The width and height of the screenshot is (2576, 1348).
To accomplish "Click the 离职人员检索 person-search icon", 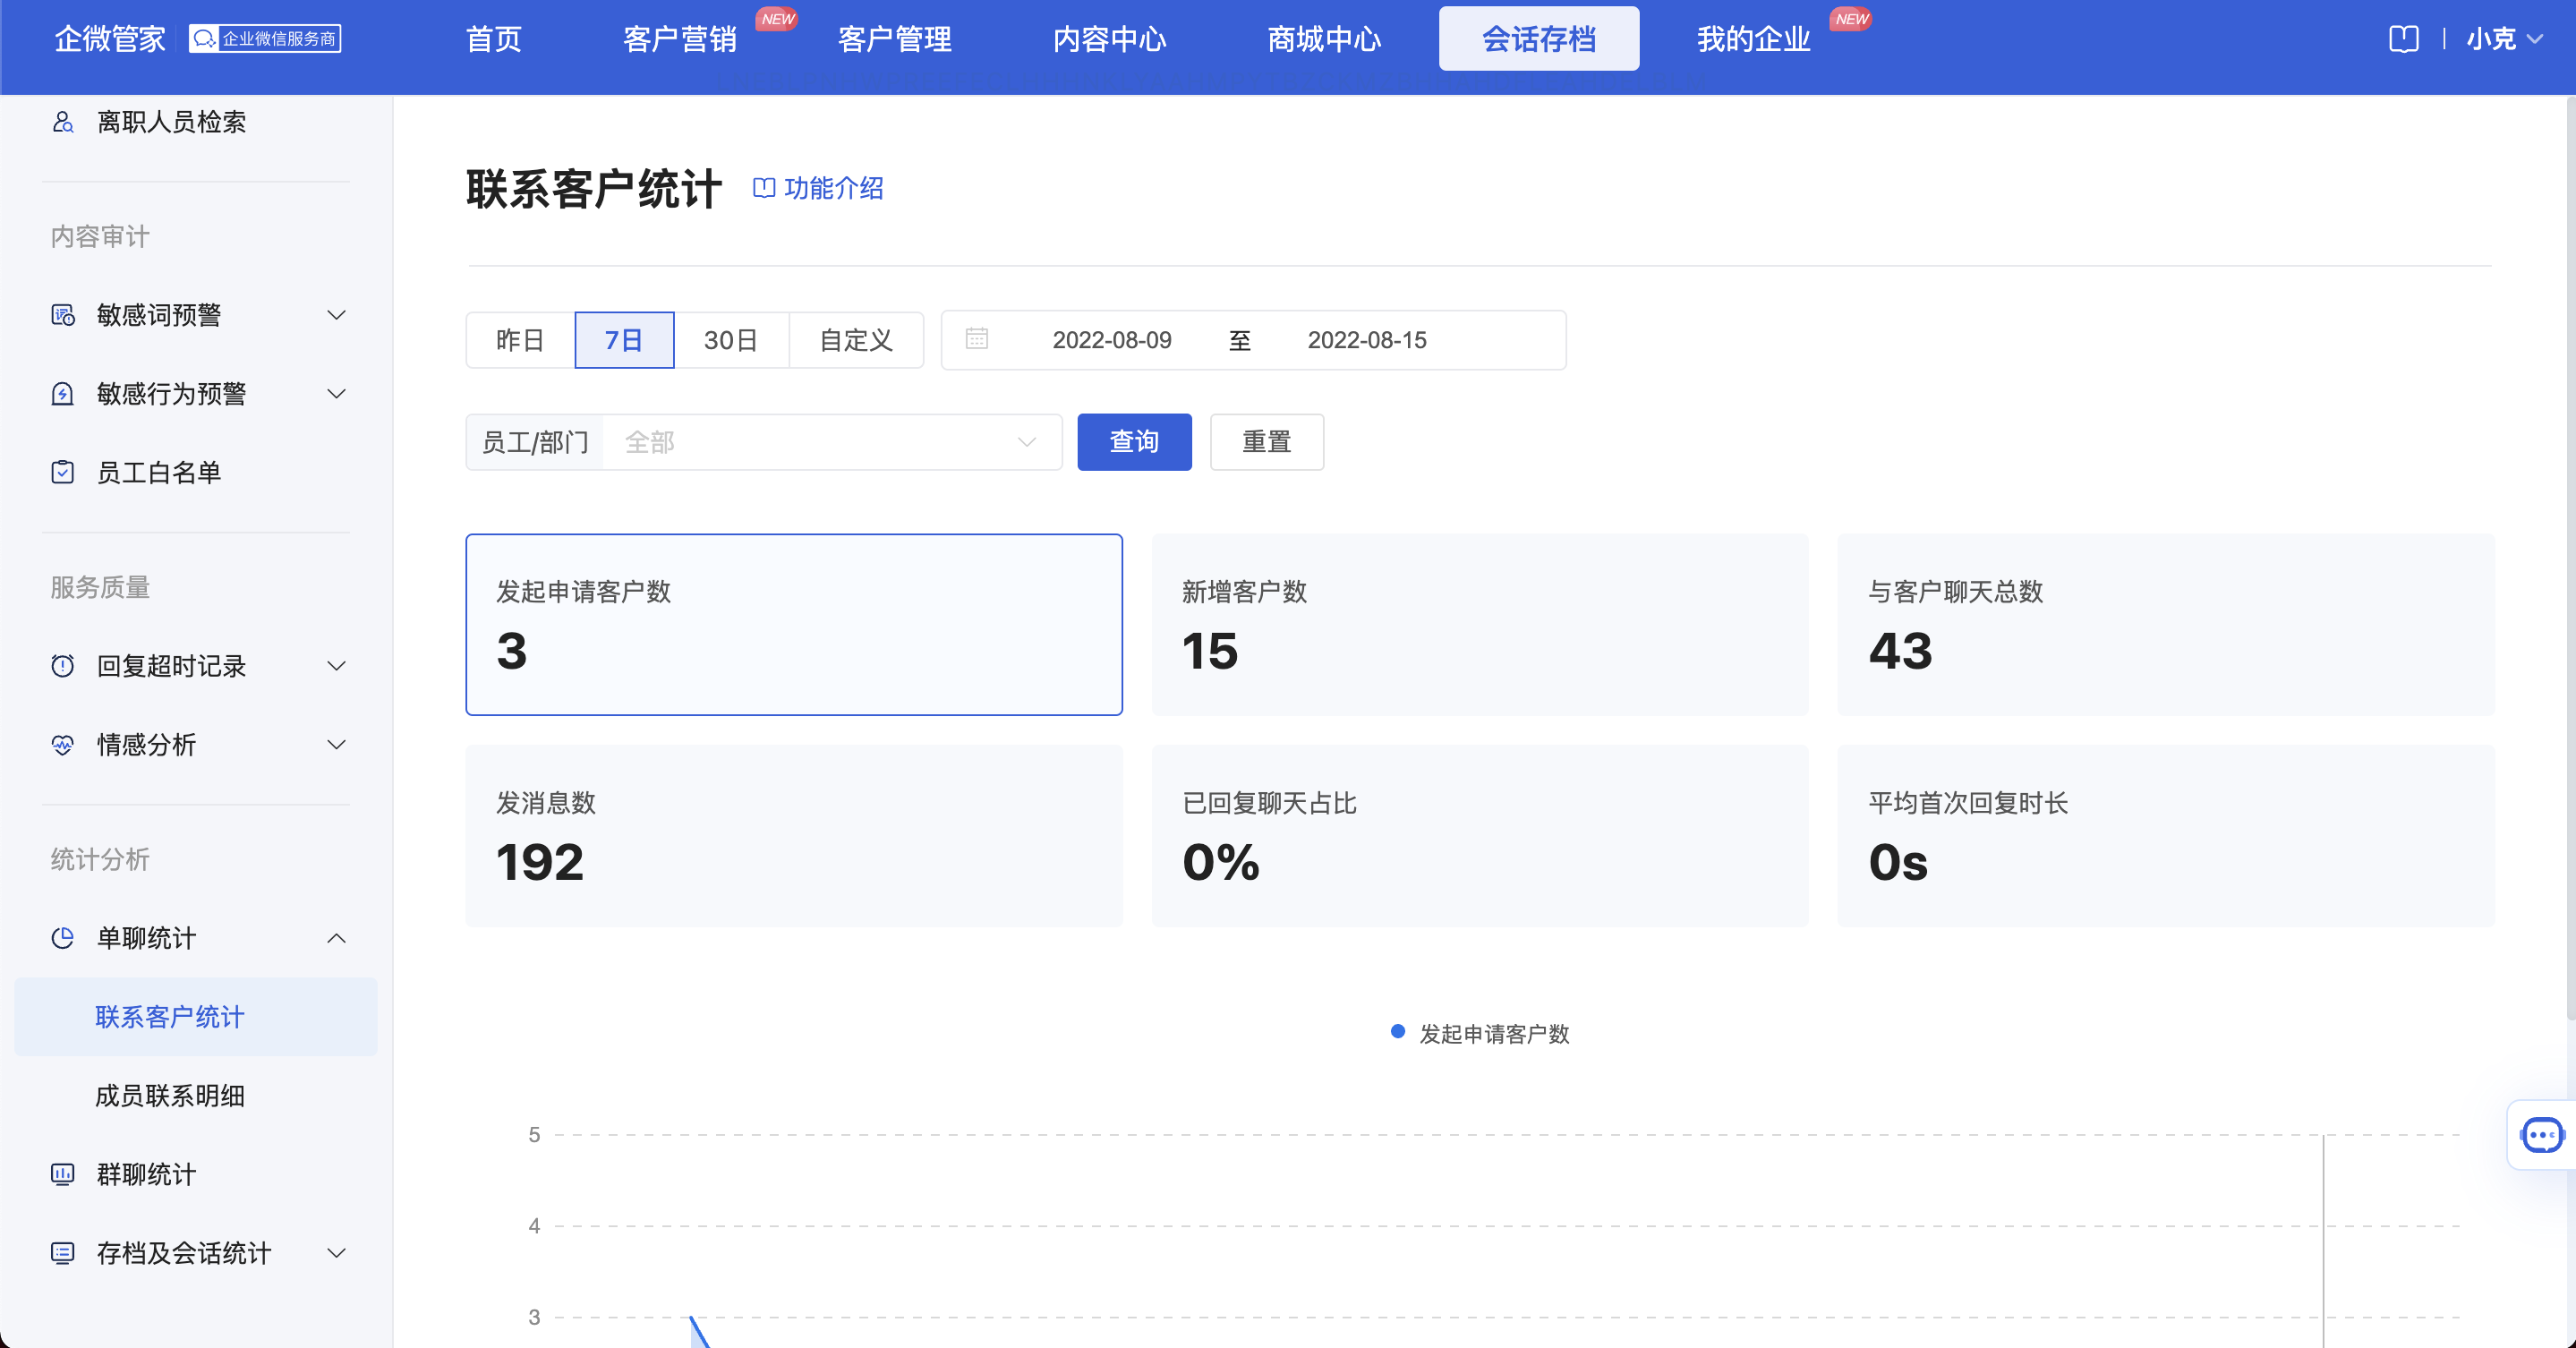I will [63, 122].
